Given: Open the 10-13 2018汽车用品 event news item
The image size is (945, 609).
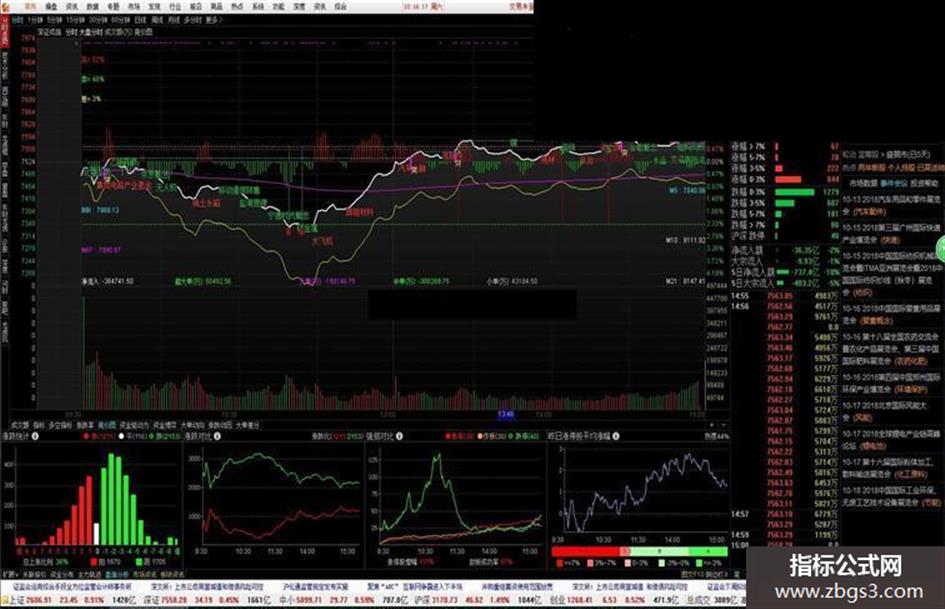Looking at the screenshot, I should point(891,205).
